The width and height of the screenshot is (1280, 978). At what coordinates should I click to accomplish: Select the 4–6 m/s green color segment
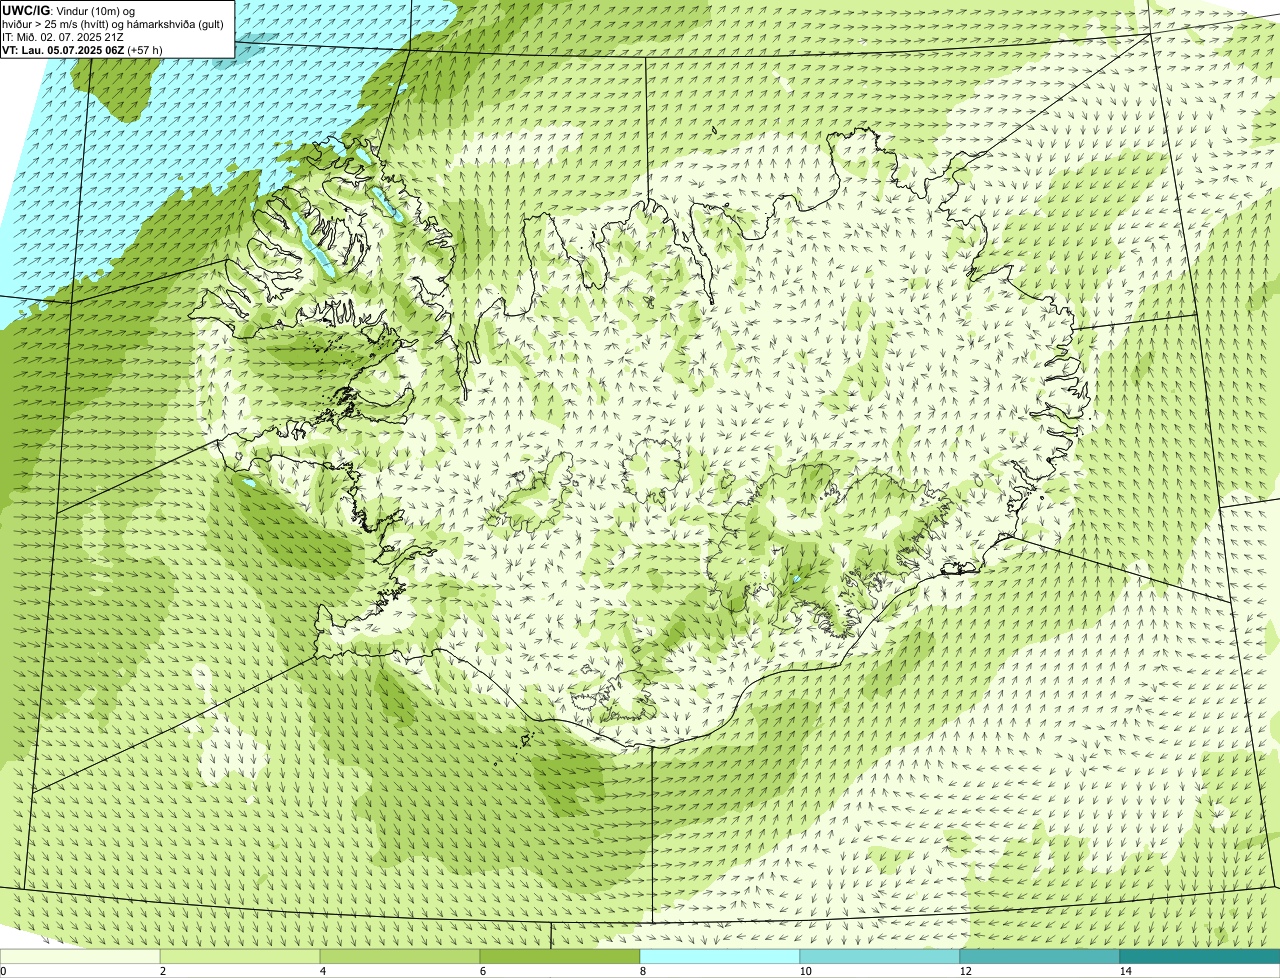point(400,956)
